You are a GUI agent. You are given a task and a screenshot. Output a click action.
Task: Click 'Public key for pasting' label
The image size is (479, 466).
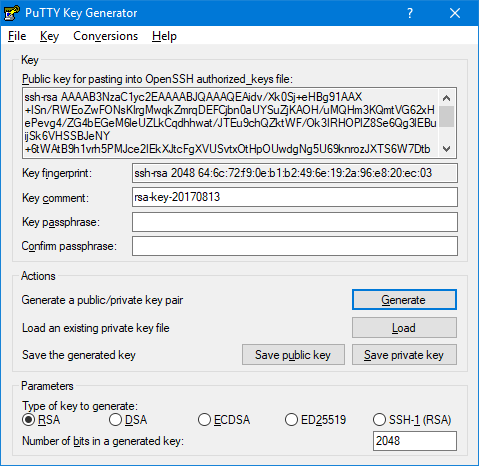[x=157, y=79]
